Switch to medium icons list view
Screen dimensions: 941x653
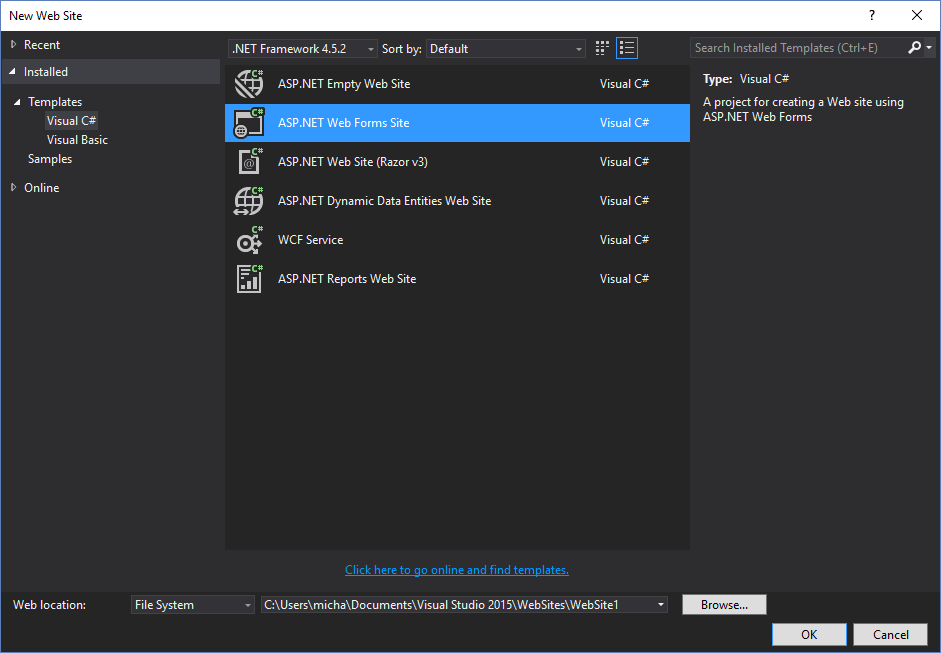click(627, 48)
